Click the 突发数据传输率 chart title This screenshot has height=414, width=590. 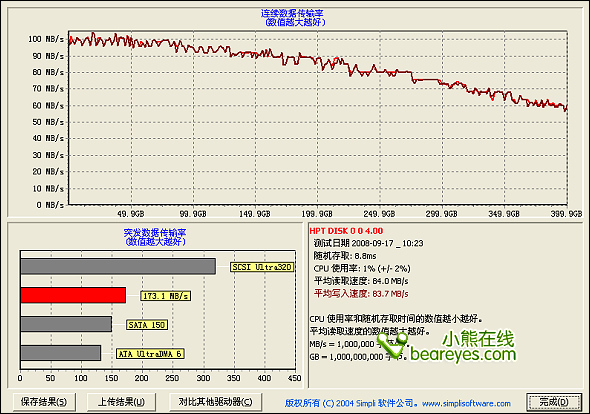coord(155,233)
